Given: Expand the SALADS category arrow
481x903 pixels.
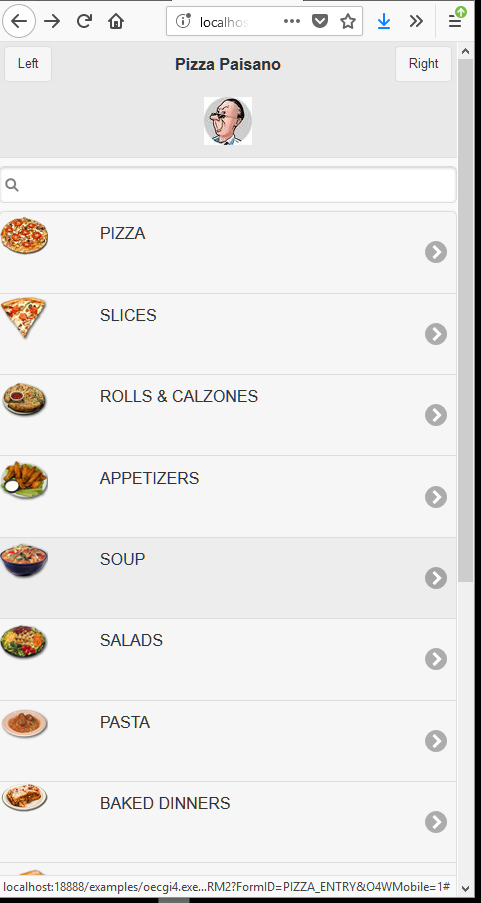Looking at the screenshot, I should point(436,659).
